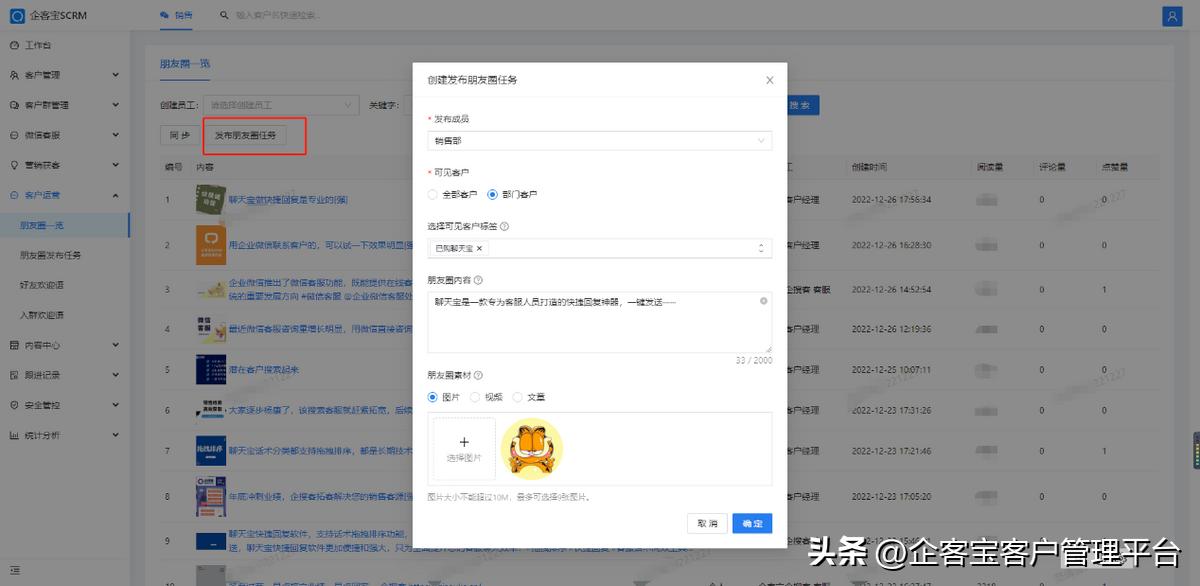Open the 发布成员 dropdown showing 销售部
The width and height of the screenshot is (1200, 586).
click(598, 139)
